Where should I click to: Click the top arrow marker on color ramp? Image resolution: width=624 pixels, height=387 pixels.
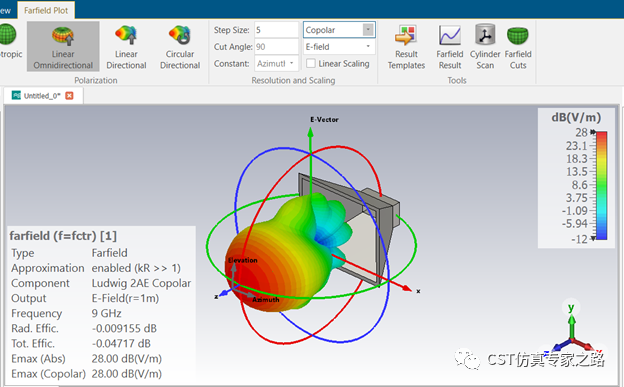pos(593,131)
